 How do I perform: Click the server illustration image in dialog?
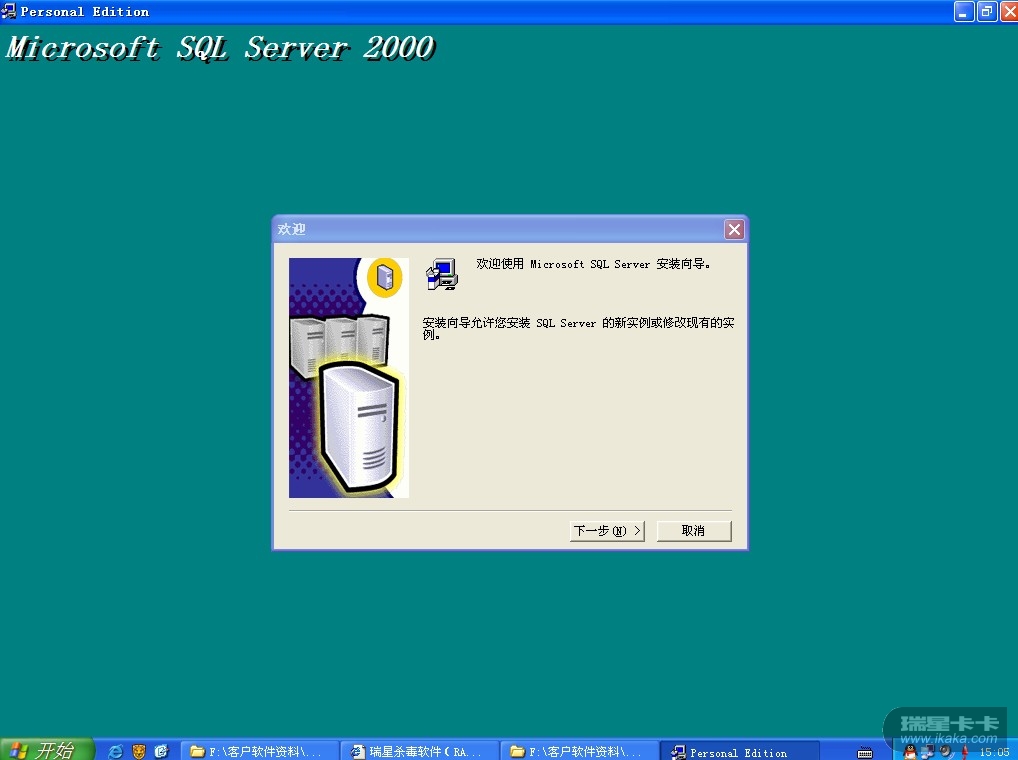tap(349, 378)
